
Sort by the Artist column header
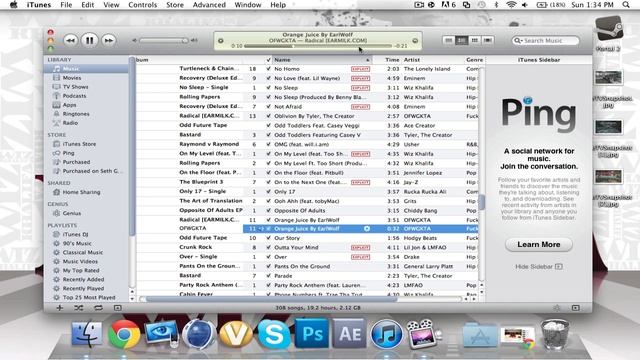[433, 60]
